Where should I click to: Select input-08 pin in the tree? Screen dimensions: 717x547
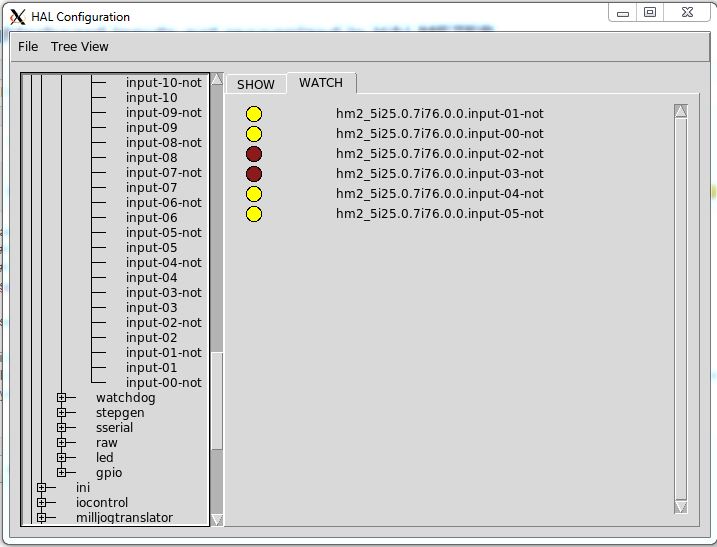(151, 158)
